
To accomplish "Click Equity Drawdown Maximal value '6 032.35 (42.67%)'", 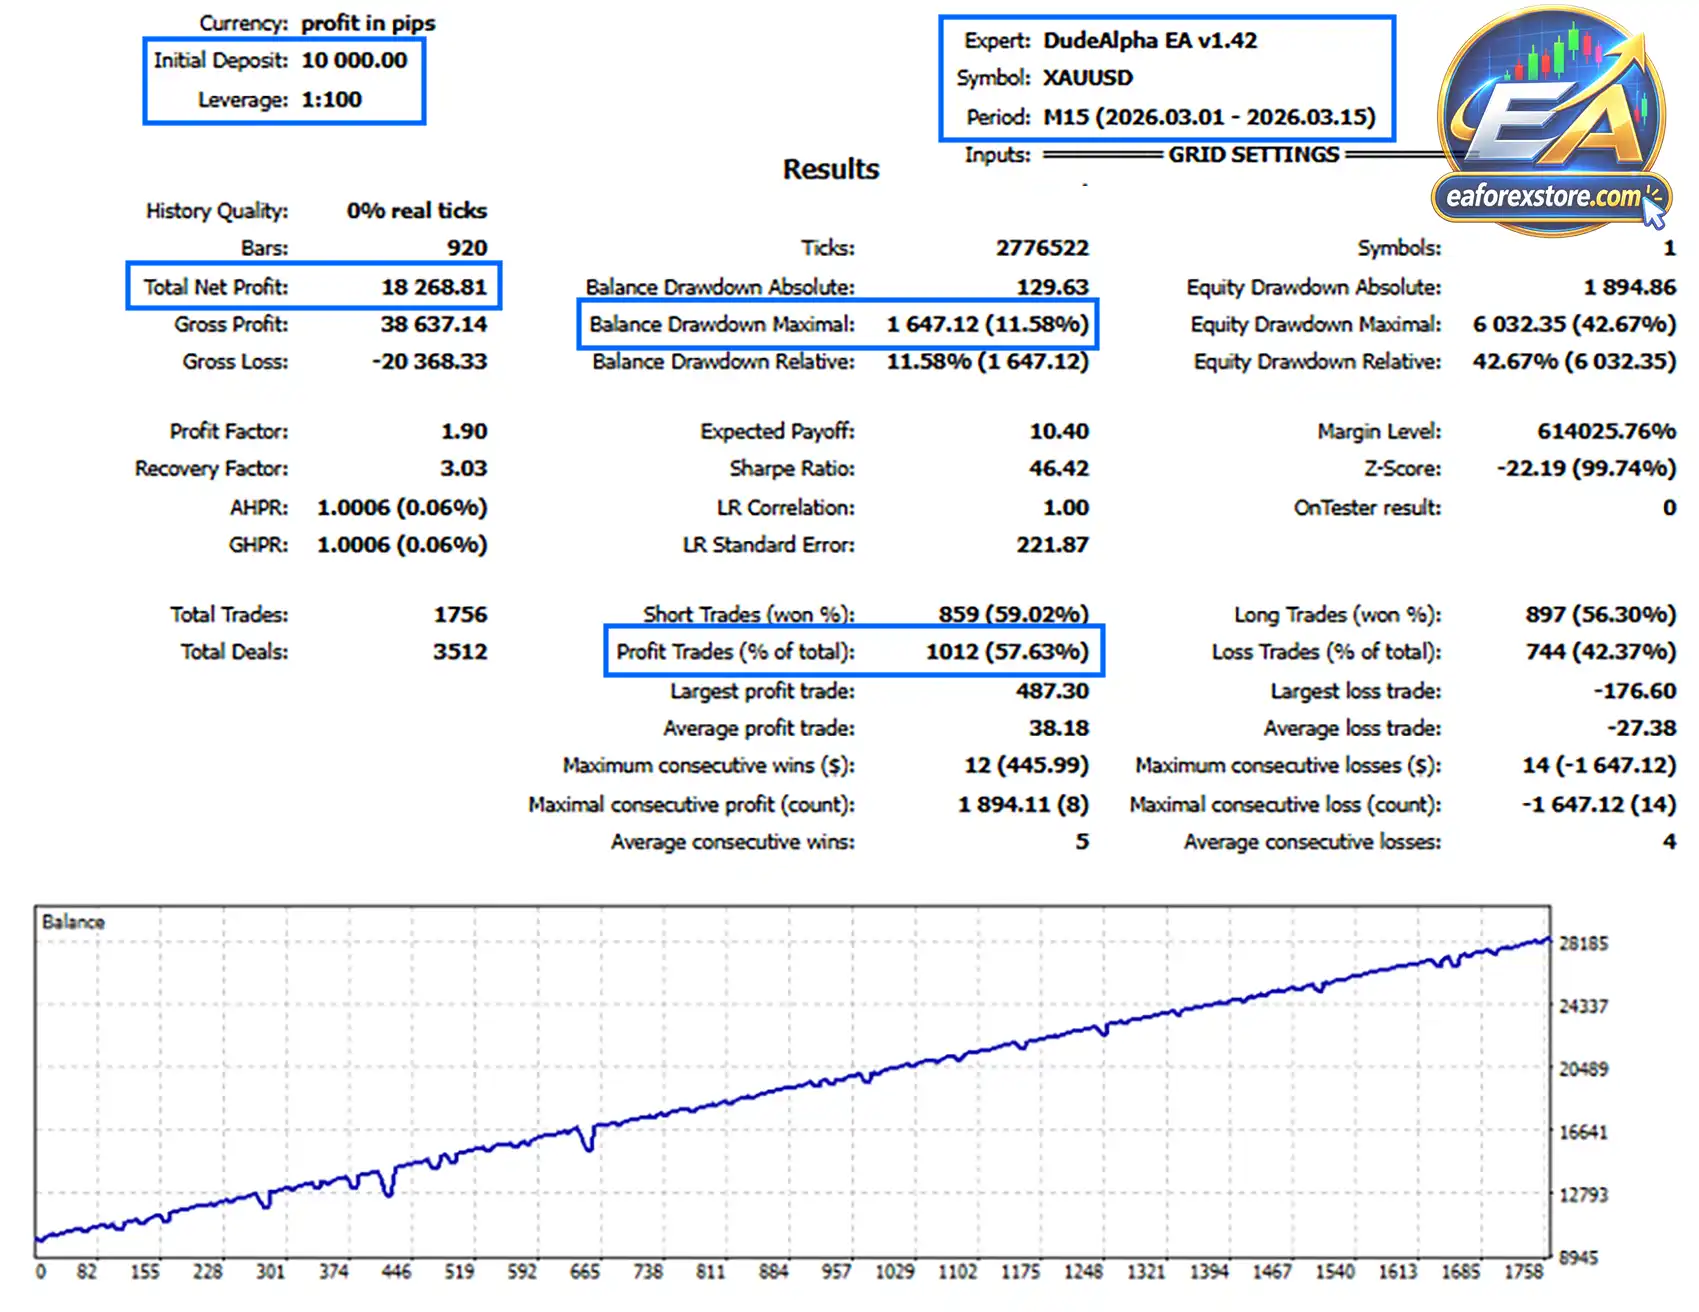I will pyautogui.click(x=1575, y=324).
